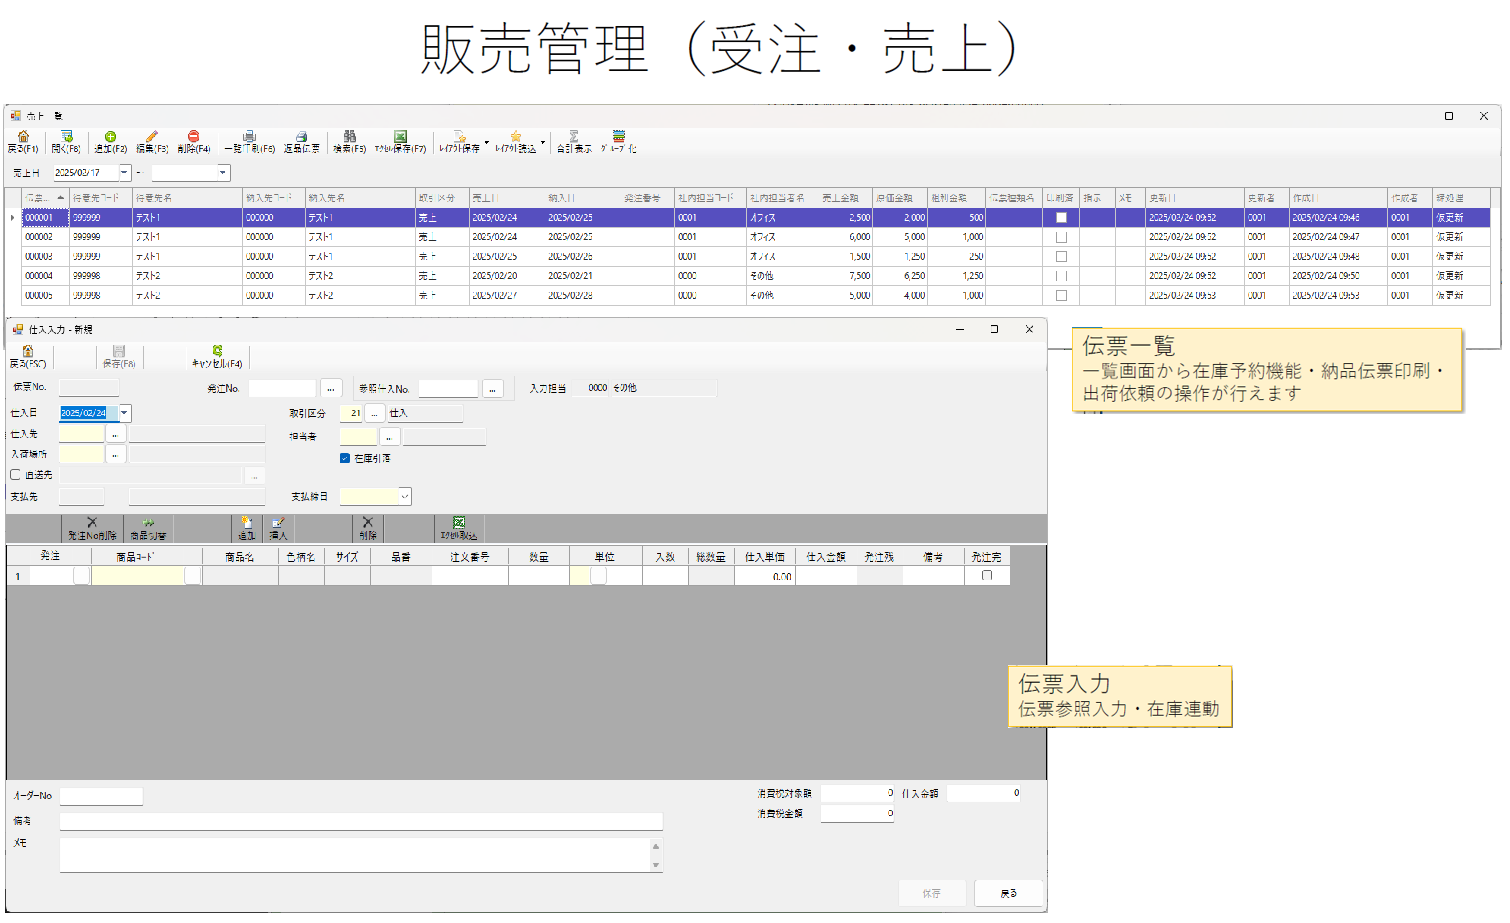Click the ellipsis button next to 発注No.
The width and height of the screenshot is (1510, 923).
click(331, 388)
